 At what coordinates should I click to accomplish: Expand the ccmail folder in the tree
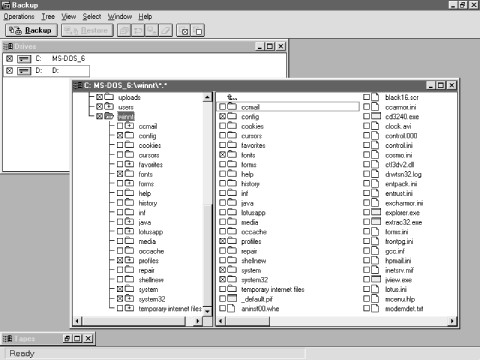(129, 126)
